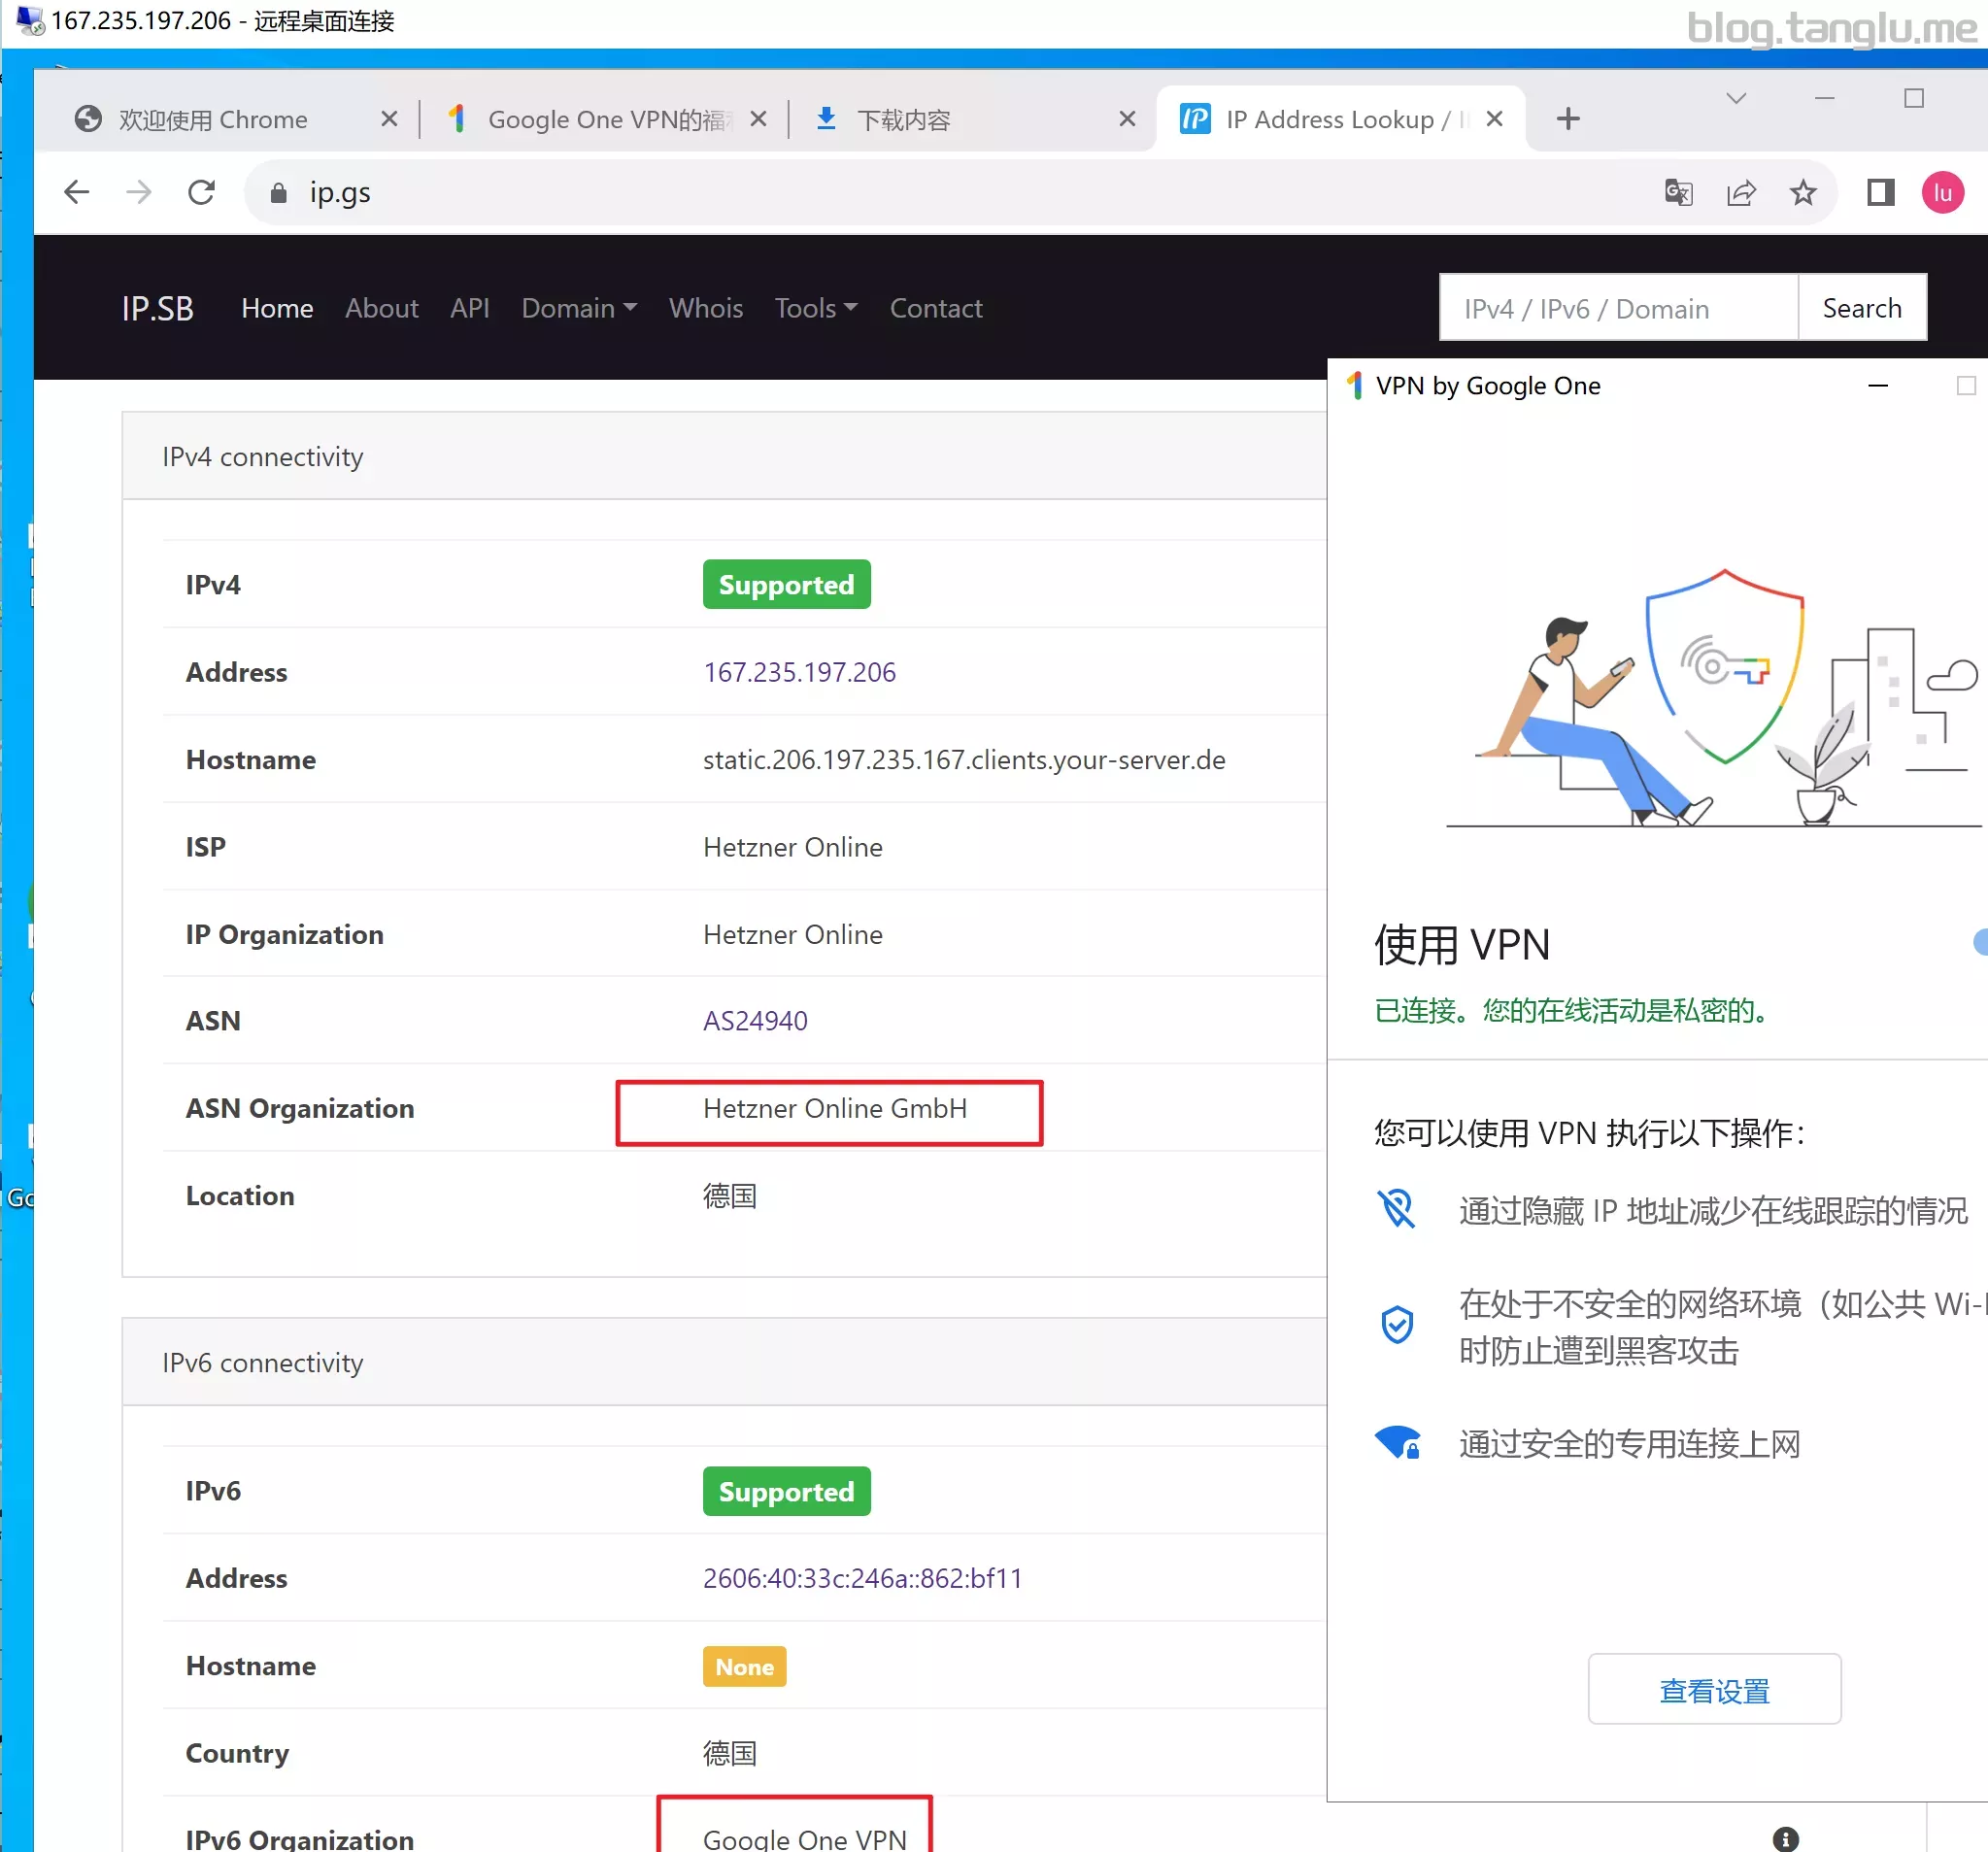Click the IPv6 Supported badge

point(786,1491)
